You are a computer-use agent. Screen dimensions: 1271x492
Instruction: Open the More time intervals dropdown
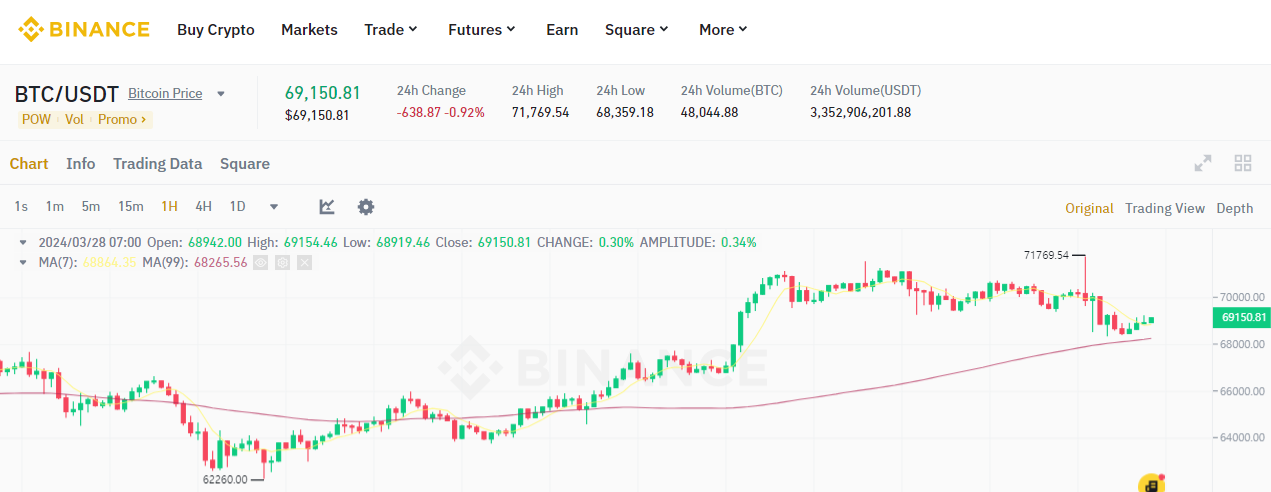point(274,207)
